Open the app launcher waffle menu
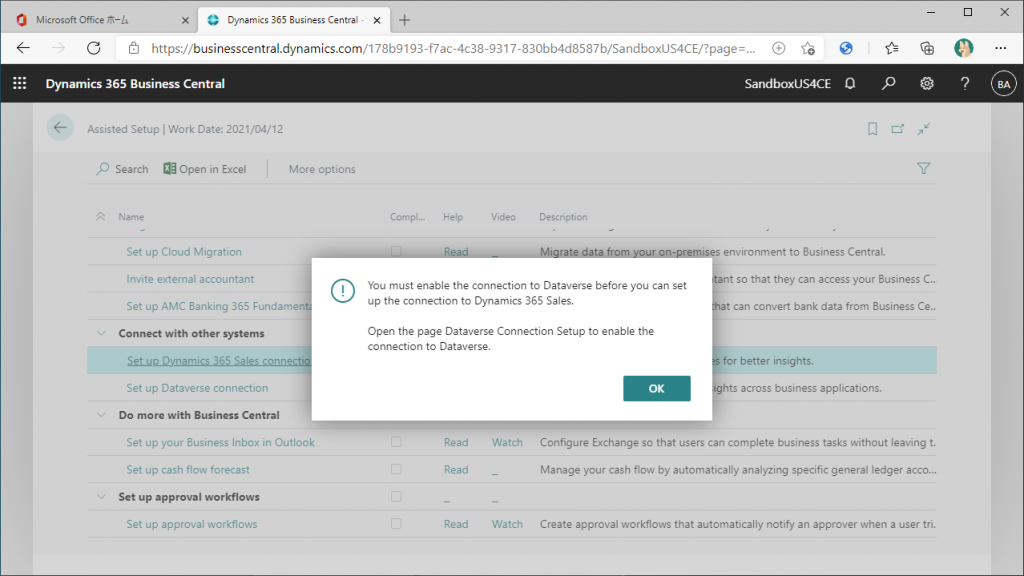Viewport: 1024px width, 576px height. 20,84
